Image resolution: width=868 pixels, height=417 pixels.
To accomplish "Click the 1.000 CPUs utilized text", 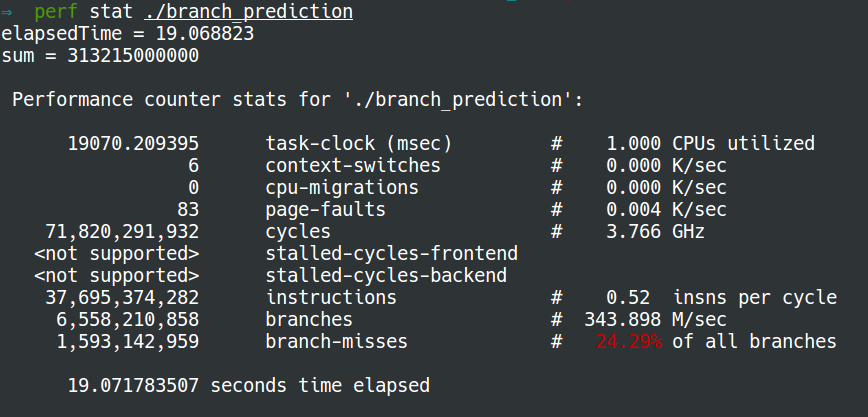I will tap(710, 144).
